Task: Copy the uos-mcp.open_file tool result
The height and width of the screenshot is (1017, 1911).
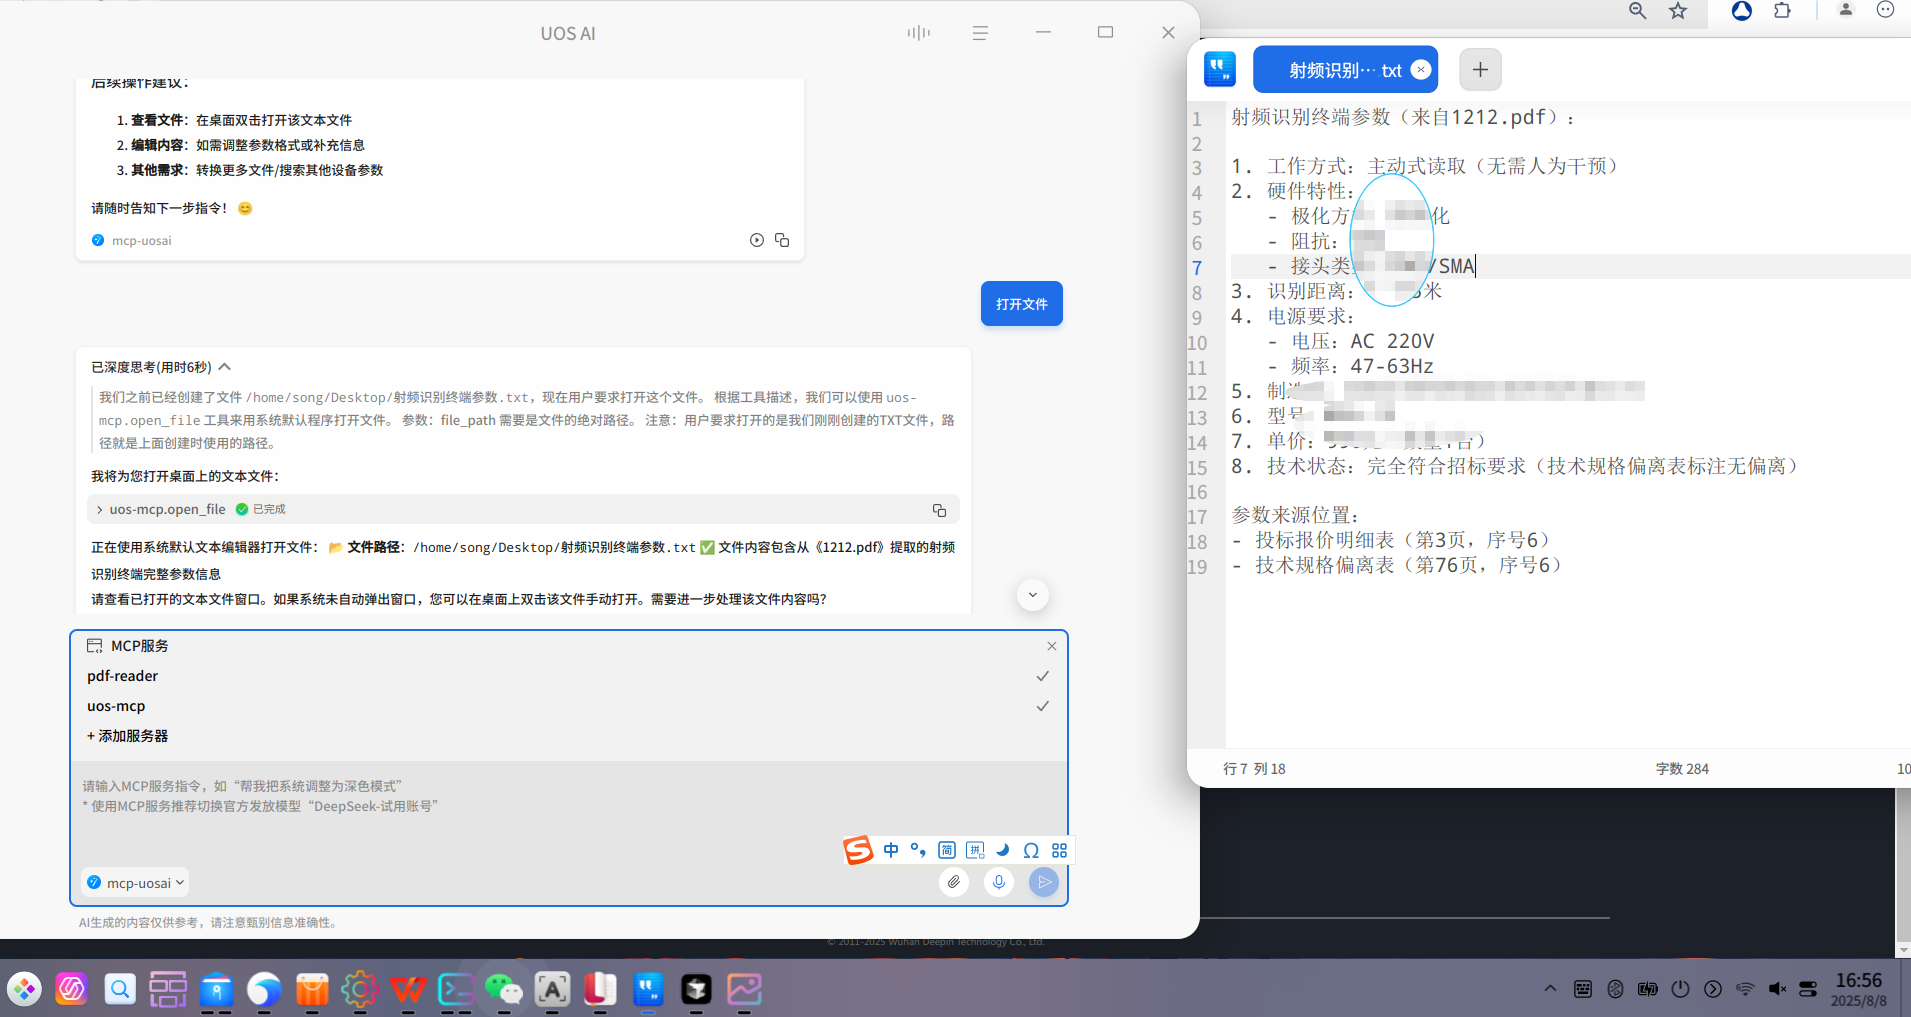Action: tap(939, 510)
